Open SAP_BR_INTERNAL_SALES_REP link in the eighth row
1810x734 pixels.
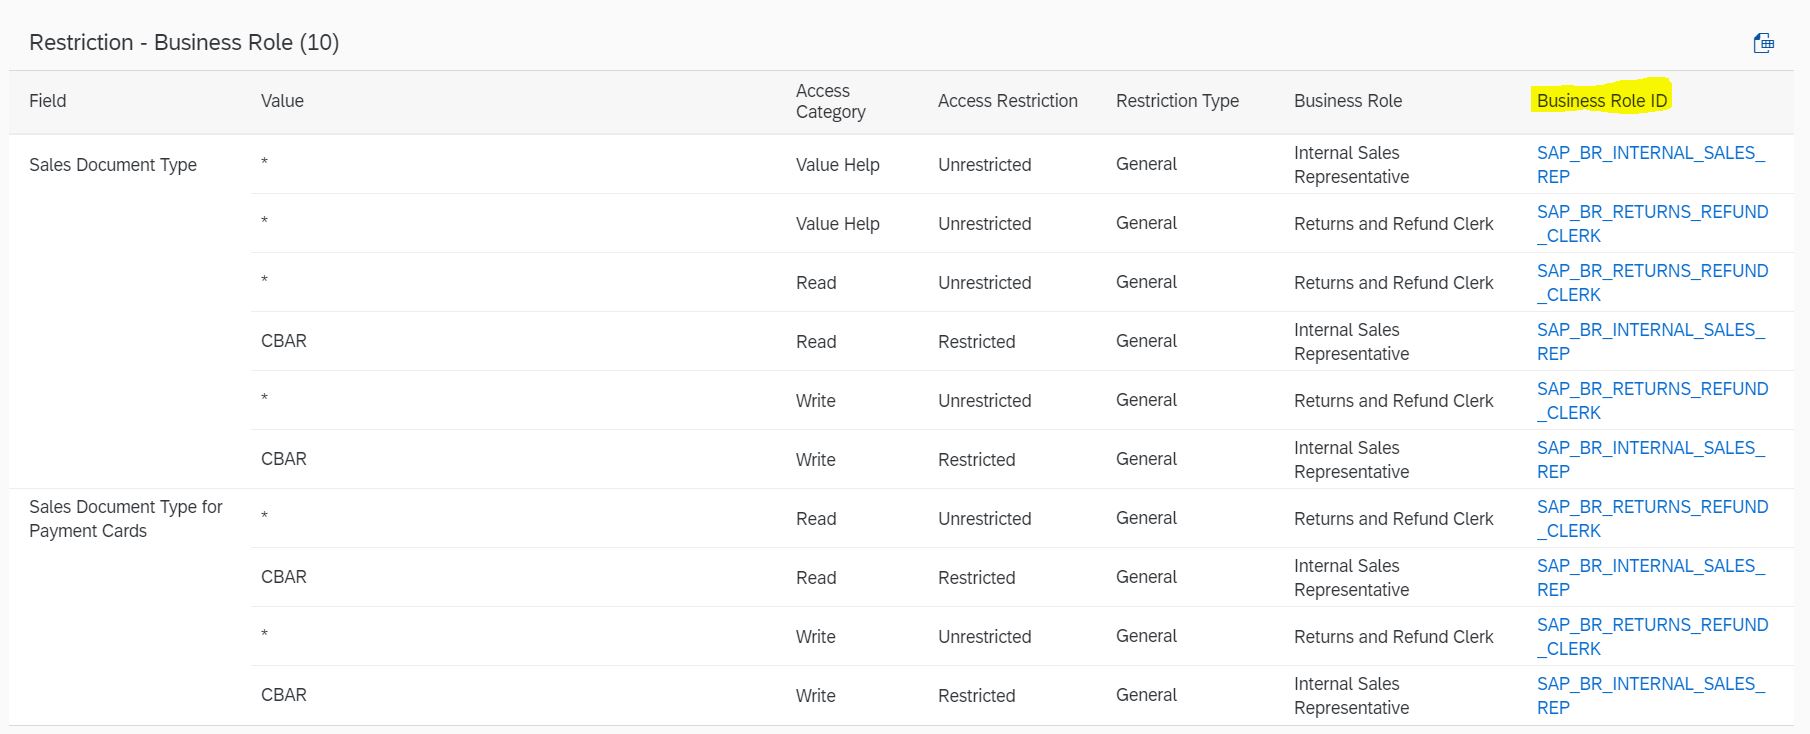click(1651, 578)
